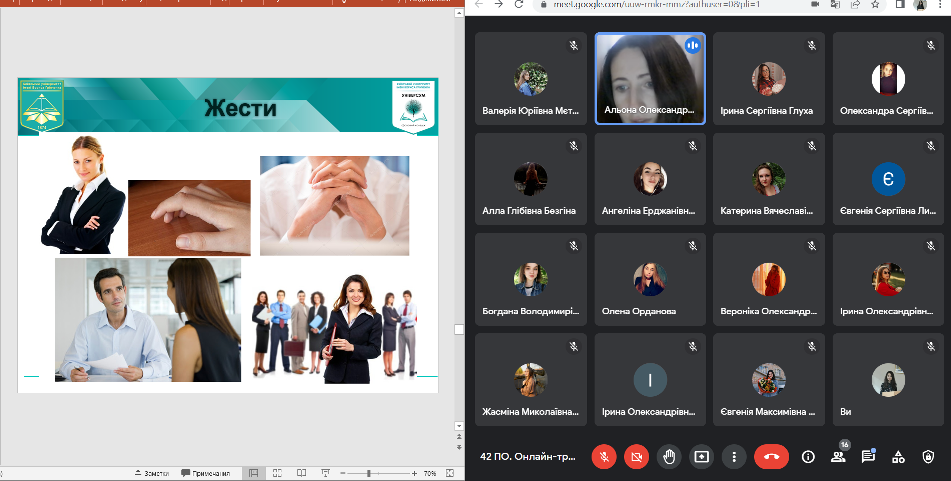Leave the call with red hang-up button
The height and width of the screenshot is (481, 951).
click(771, 457)
